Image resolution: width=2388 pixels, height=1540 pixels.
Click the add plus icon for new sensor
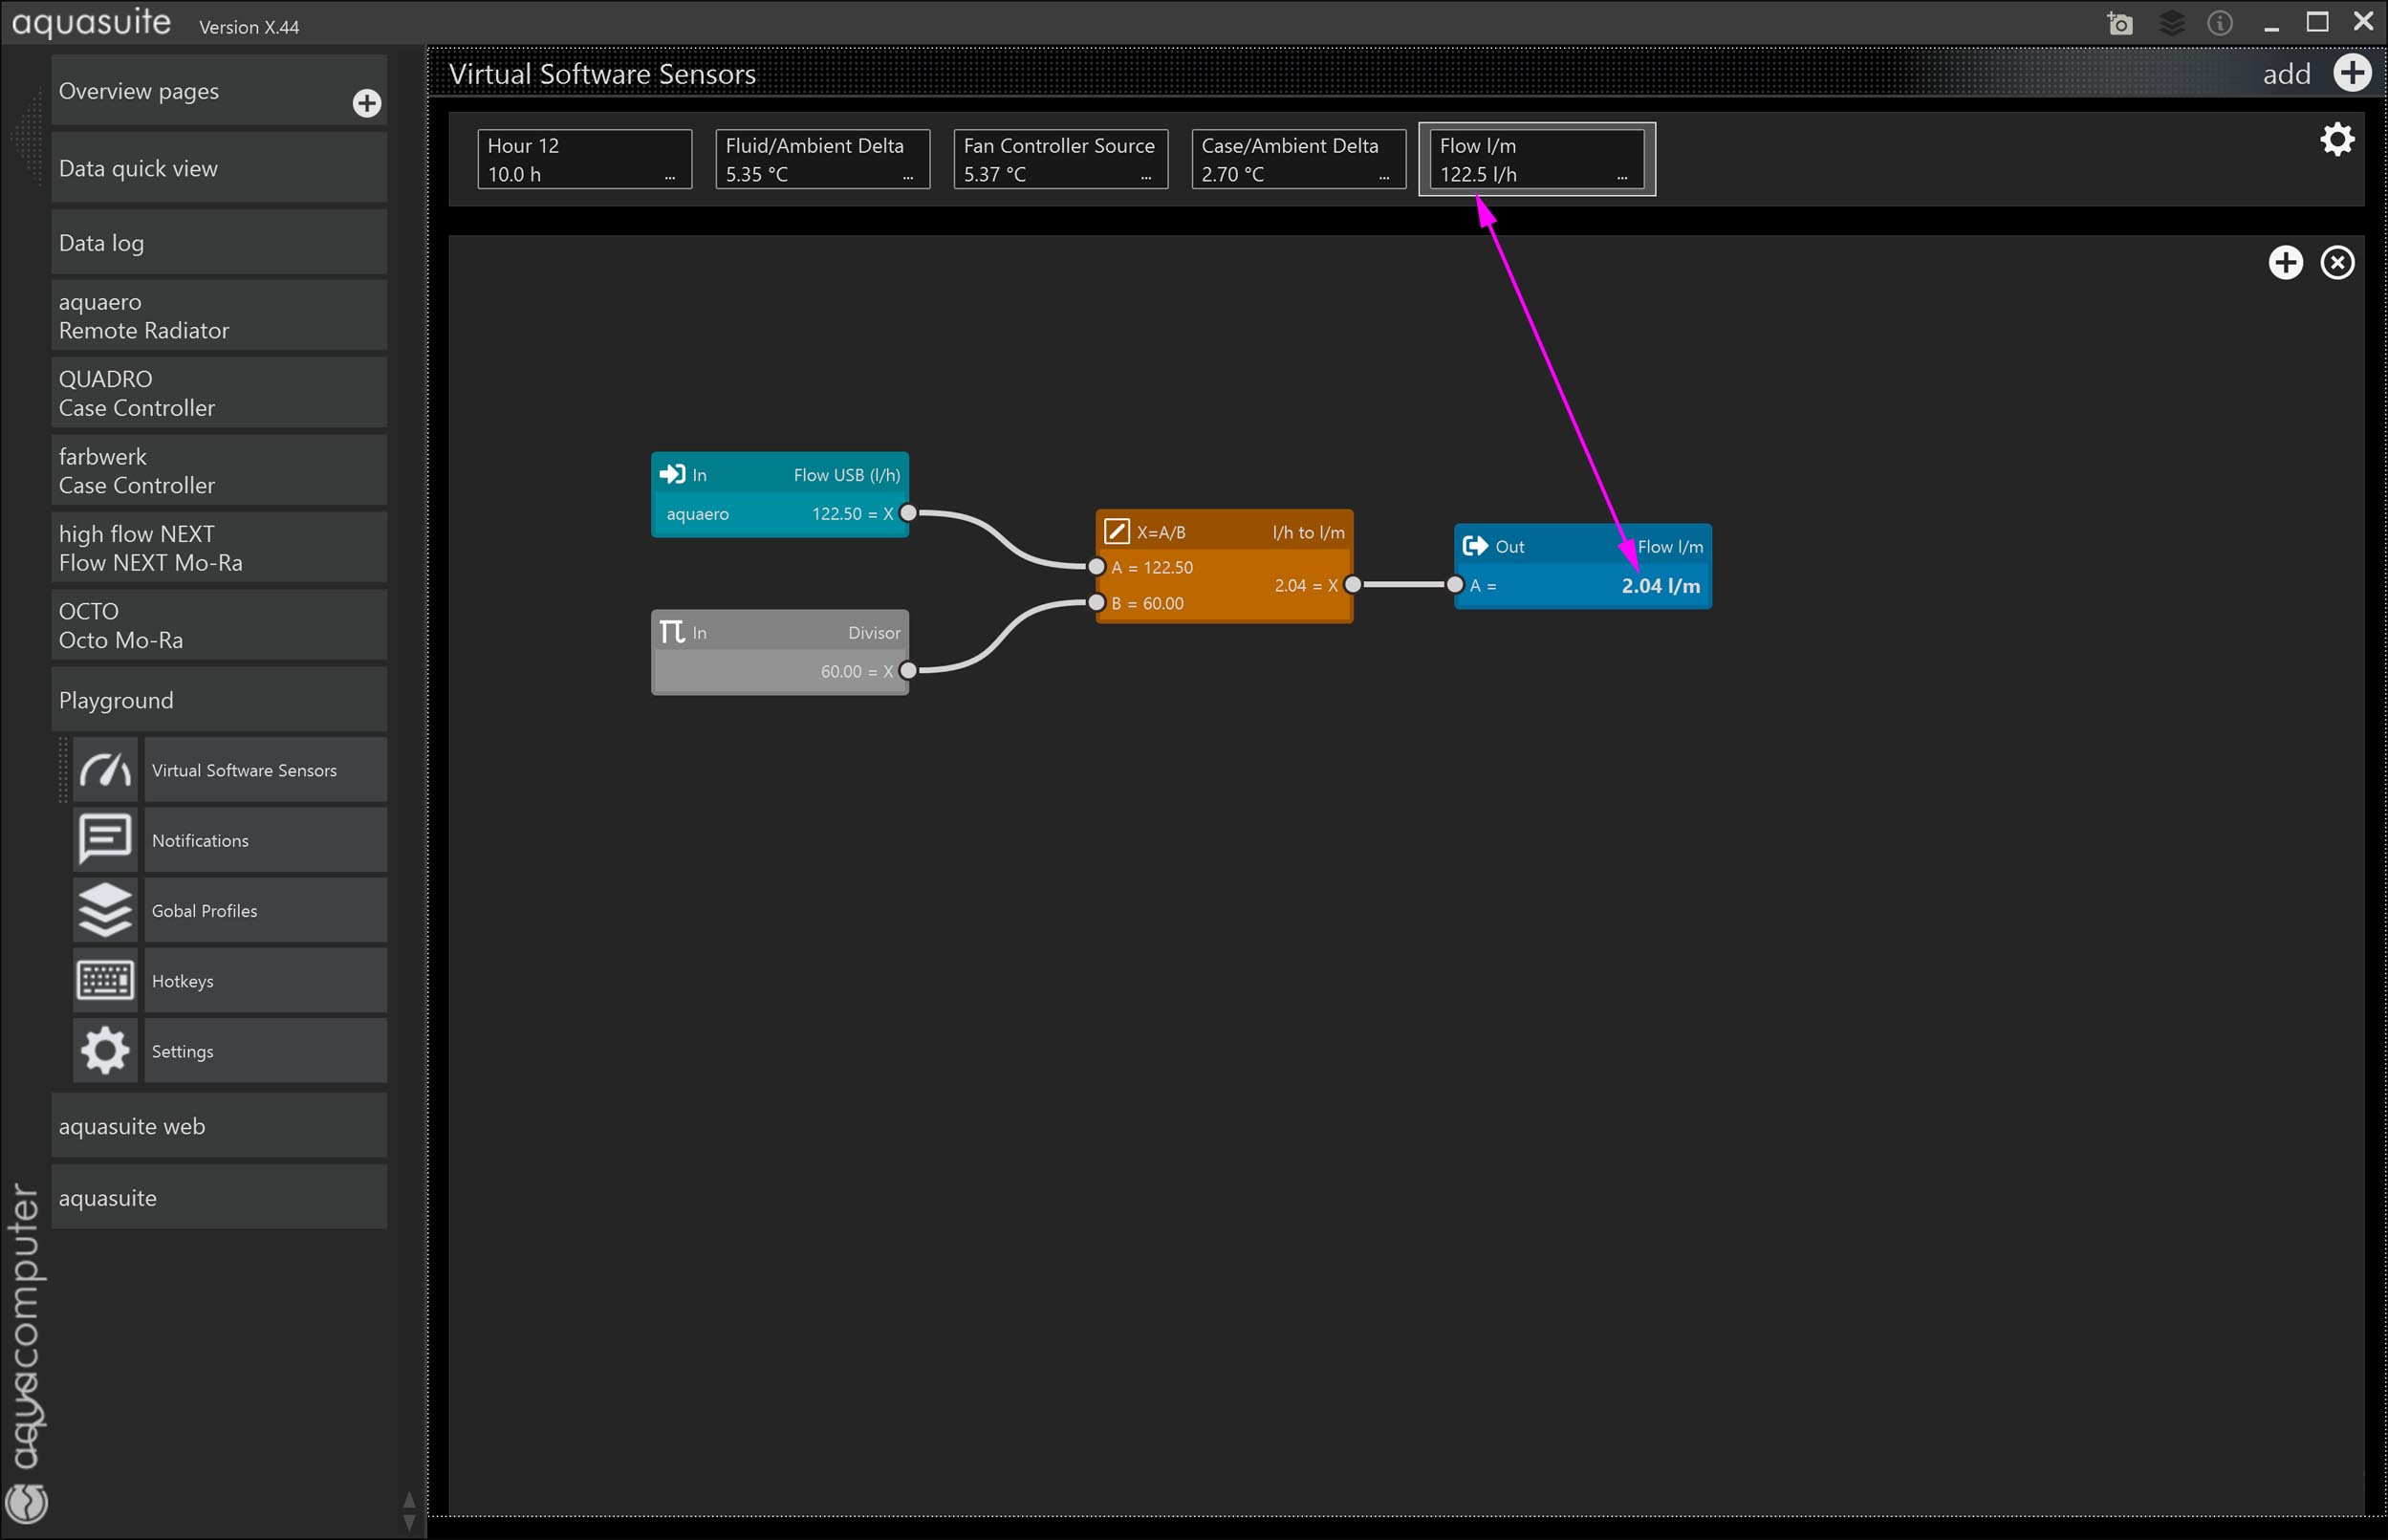point(2351,73)
